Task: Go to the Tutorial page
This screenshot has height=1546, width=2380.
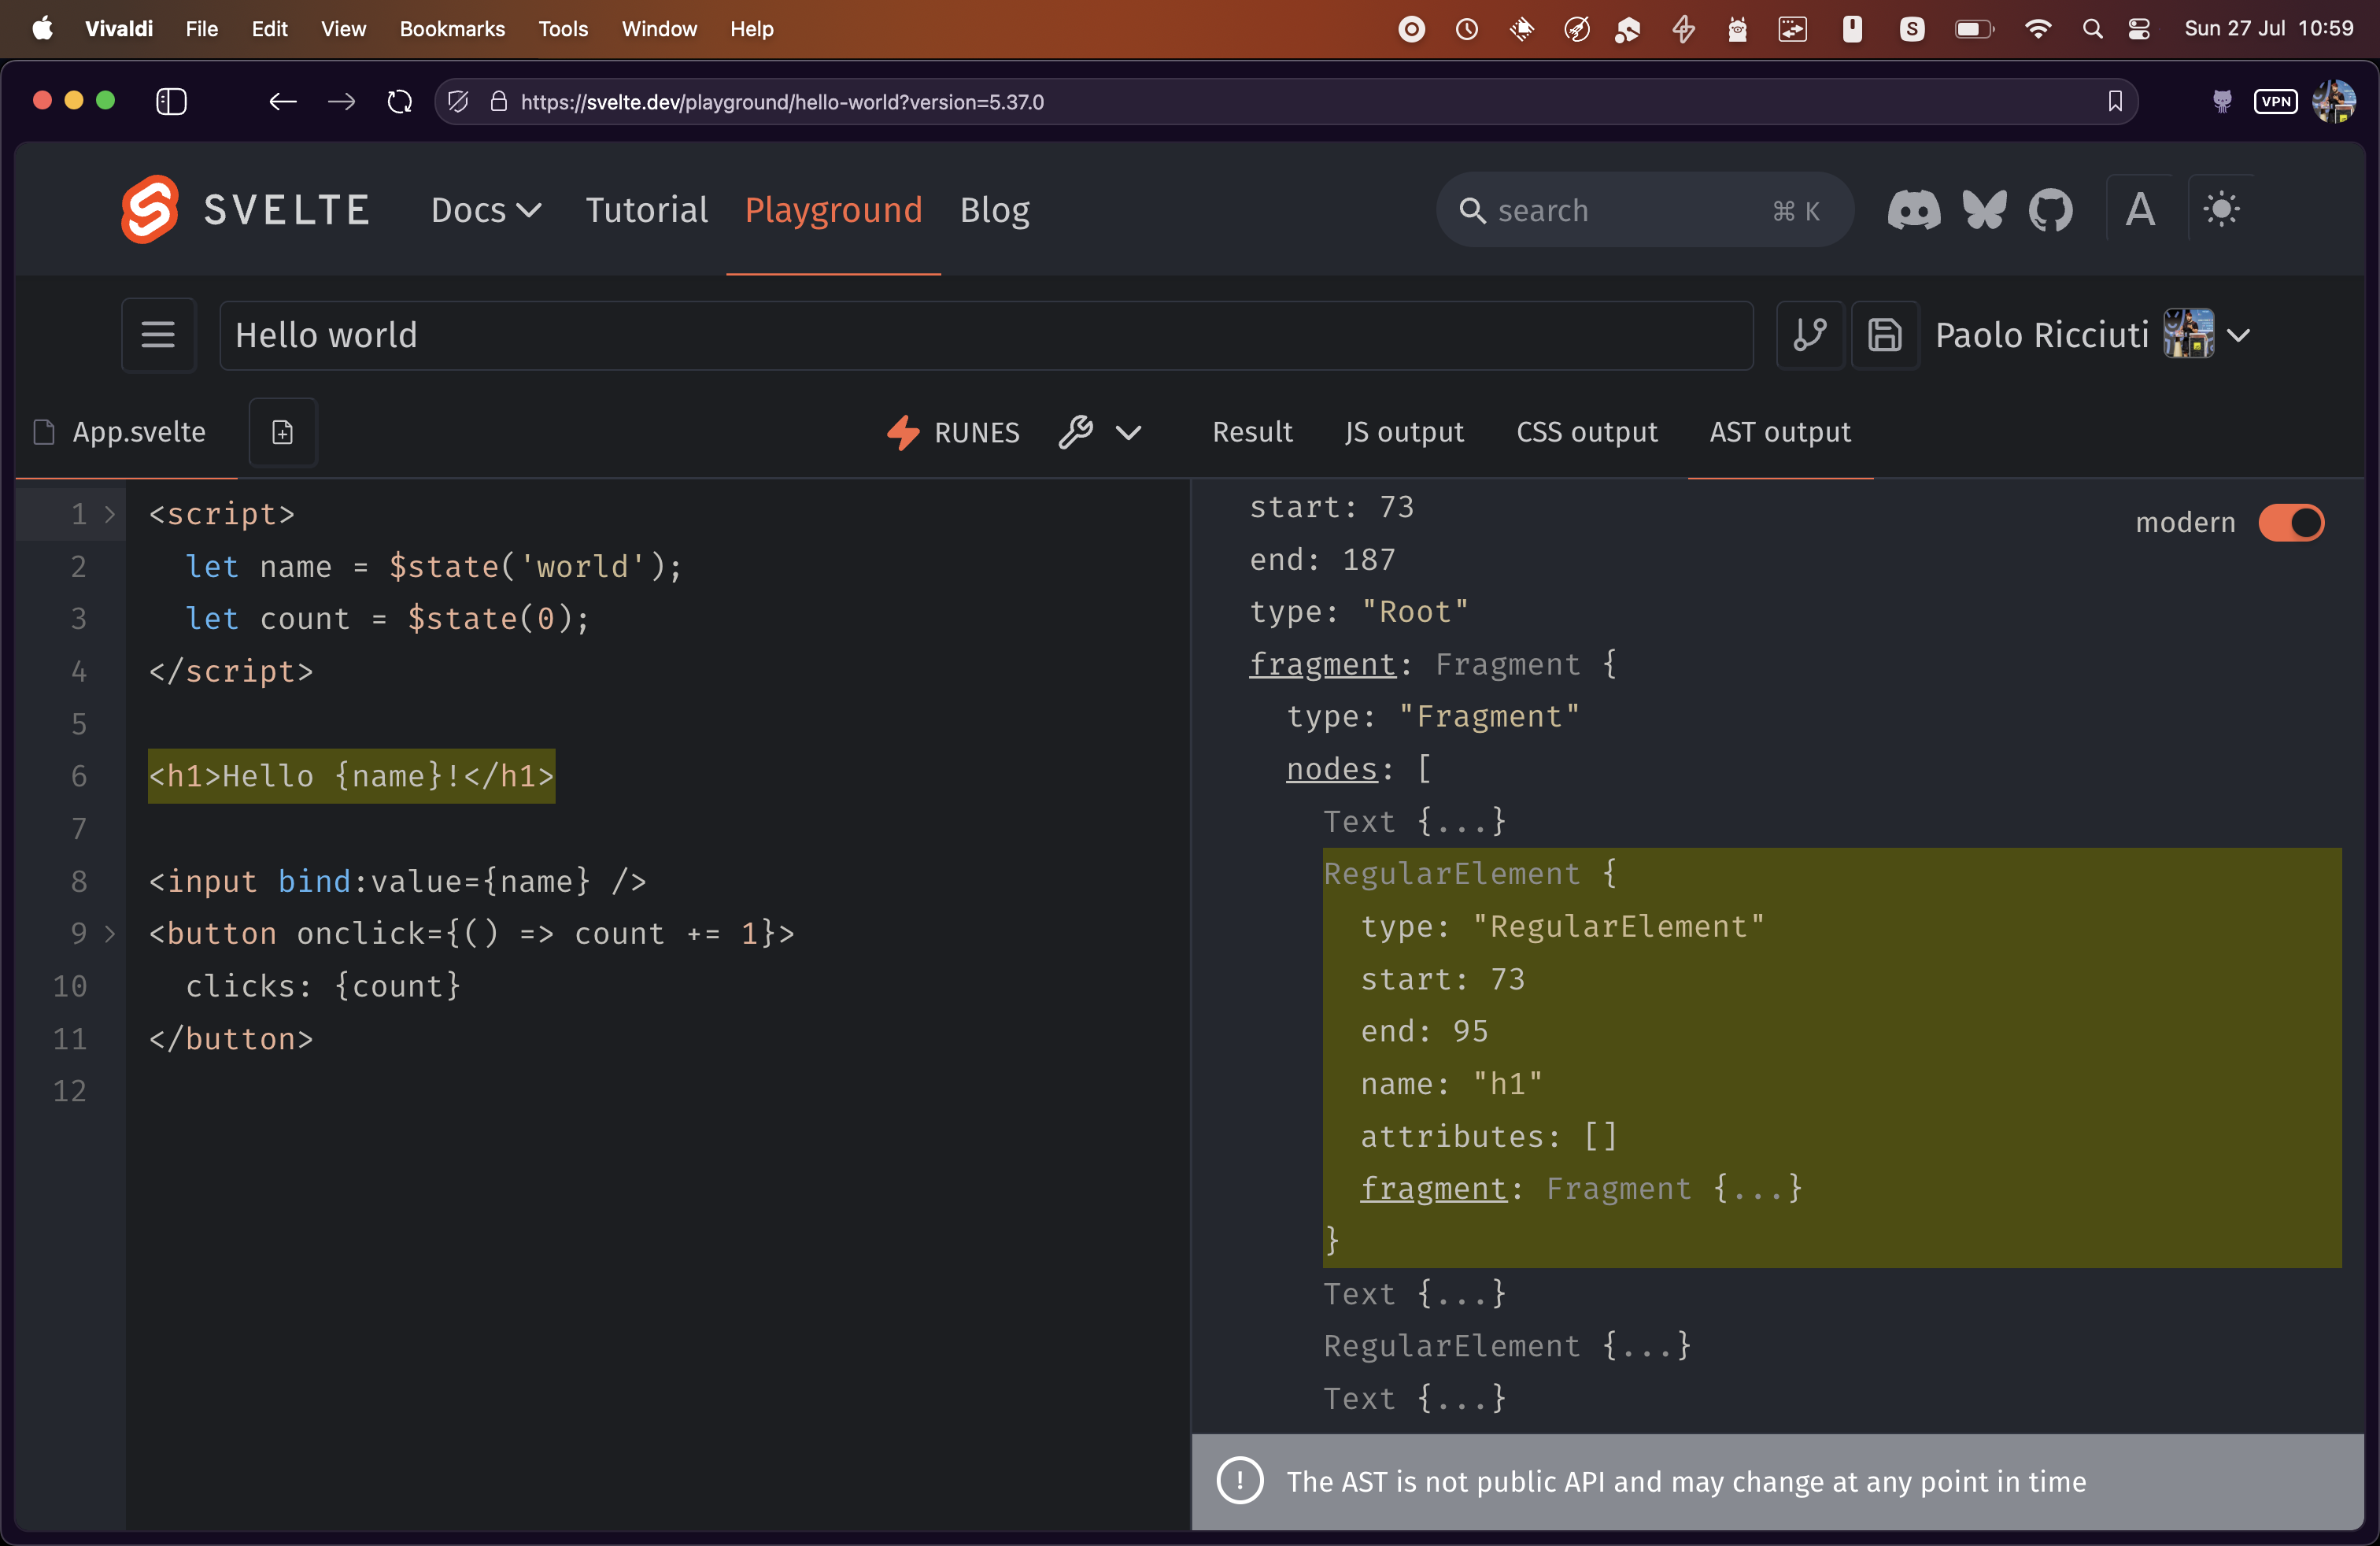Action: pos(647,210)
